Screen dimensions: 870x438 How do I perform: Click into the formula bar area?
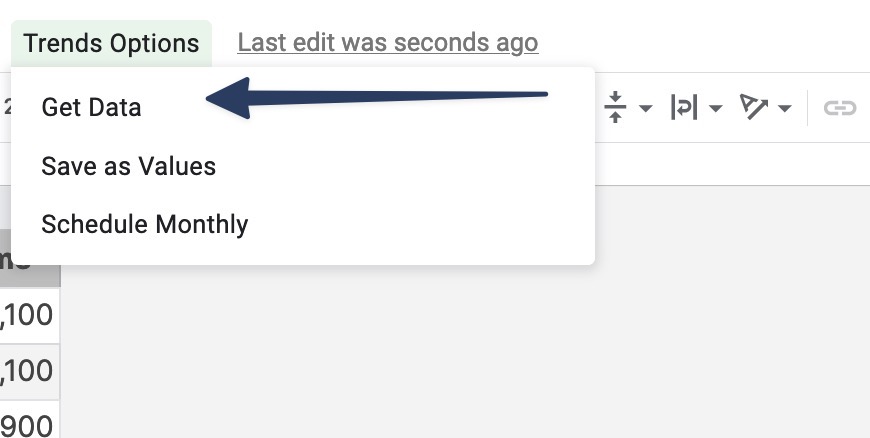pyautogui.click(x=732, y=164)
